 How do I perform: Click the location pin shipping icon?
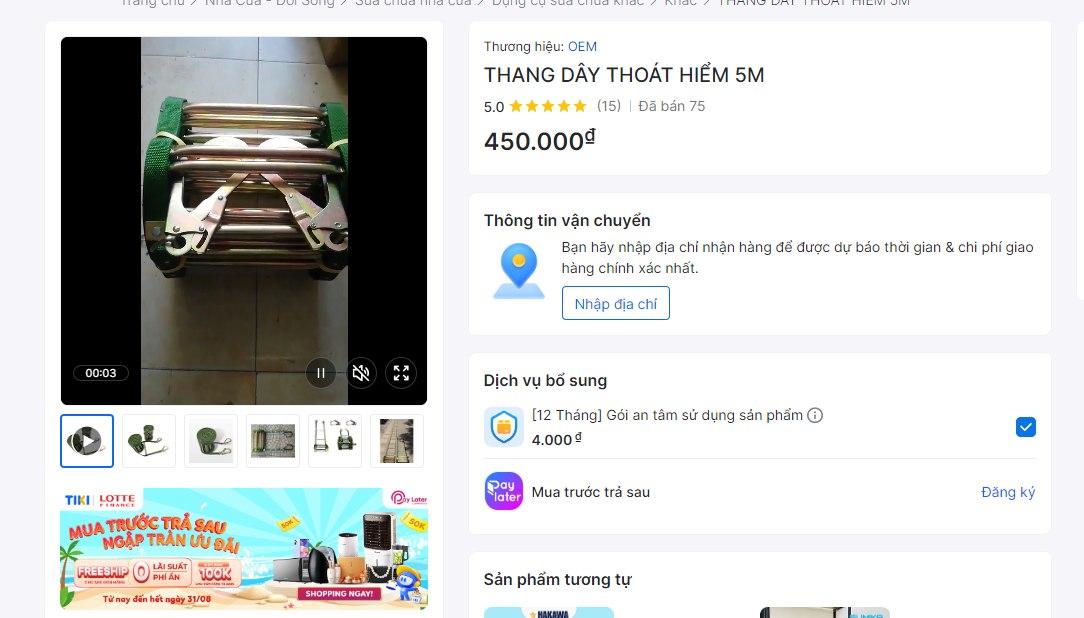518,271
